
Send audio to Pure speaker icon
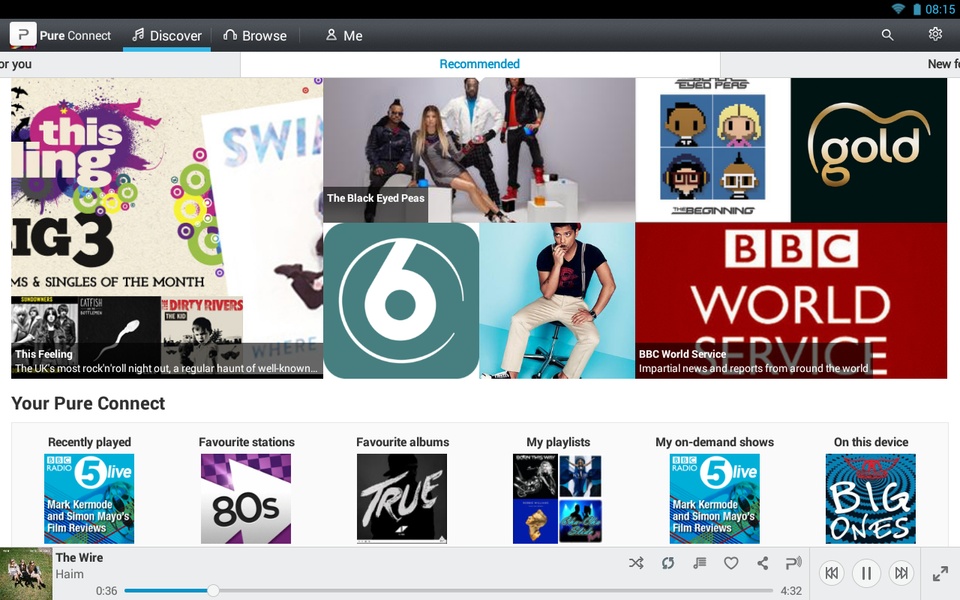(x=793, y=563)
